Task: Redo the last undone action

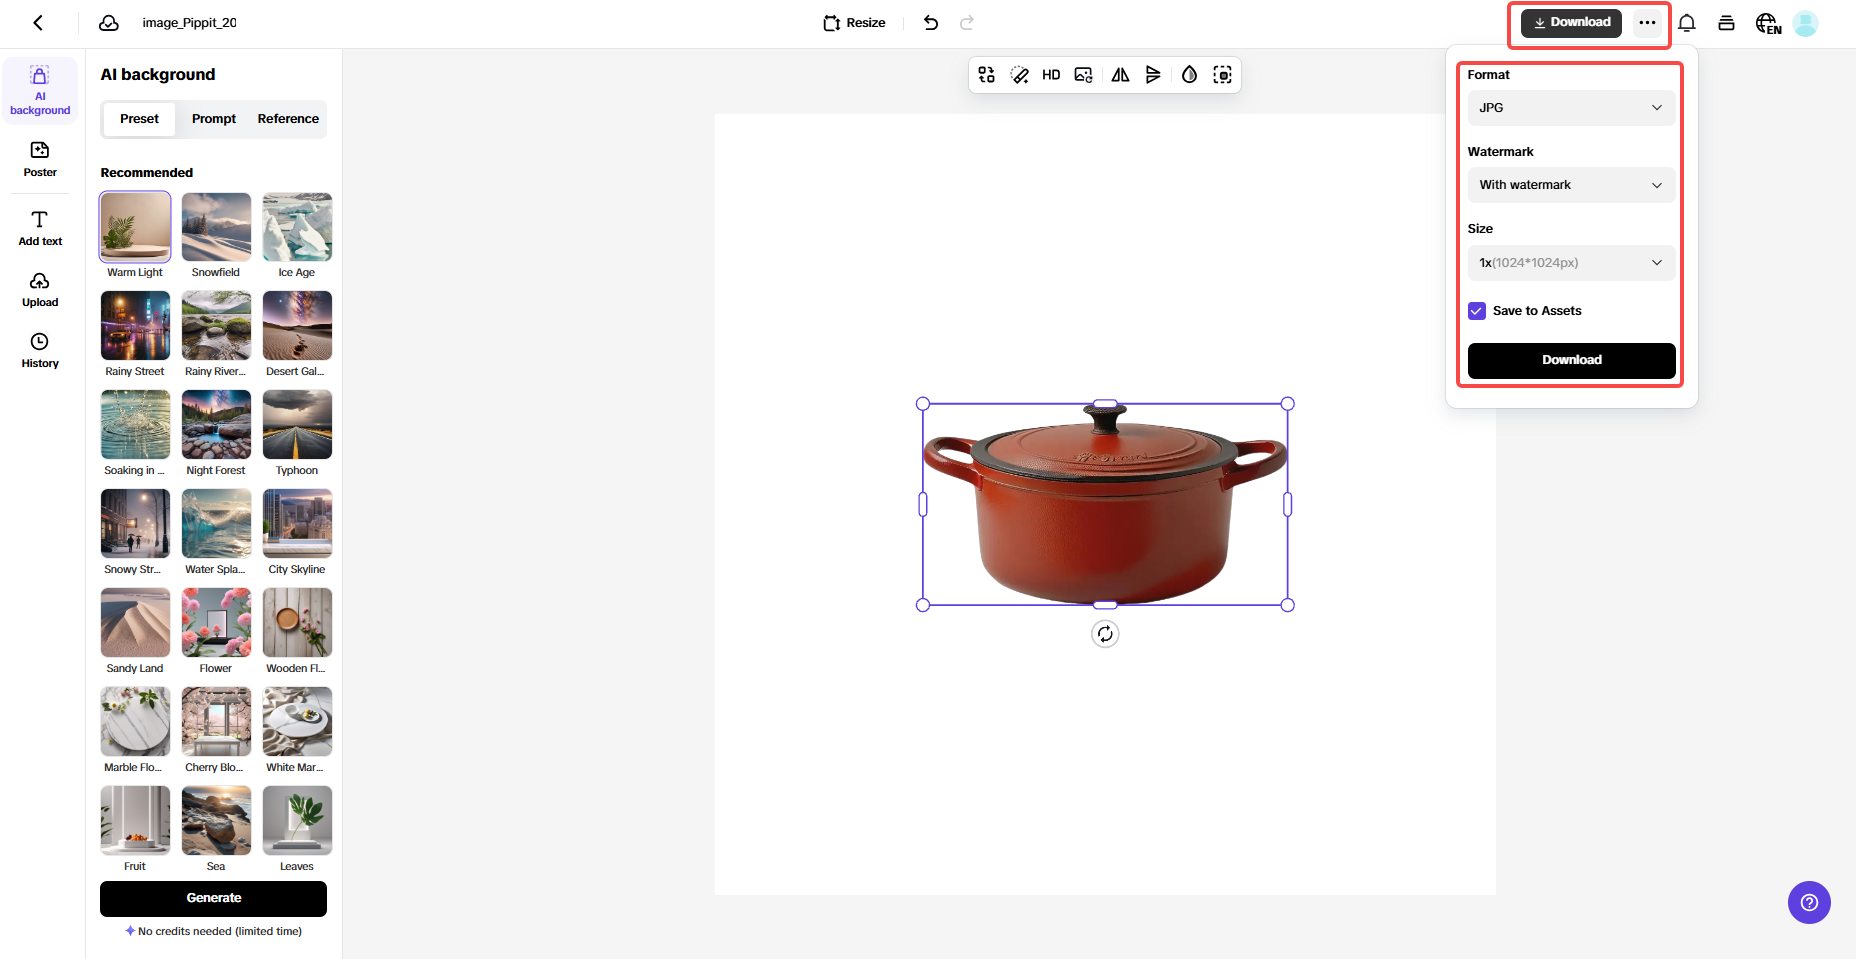Action: click(967, 23)
